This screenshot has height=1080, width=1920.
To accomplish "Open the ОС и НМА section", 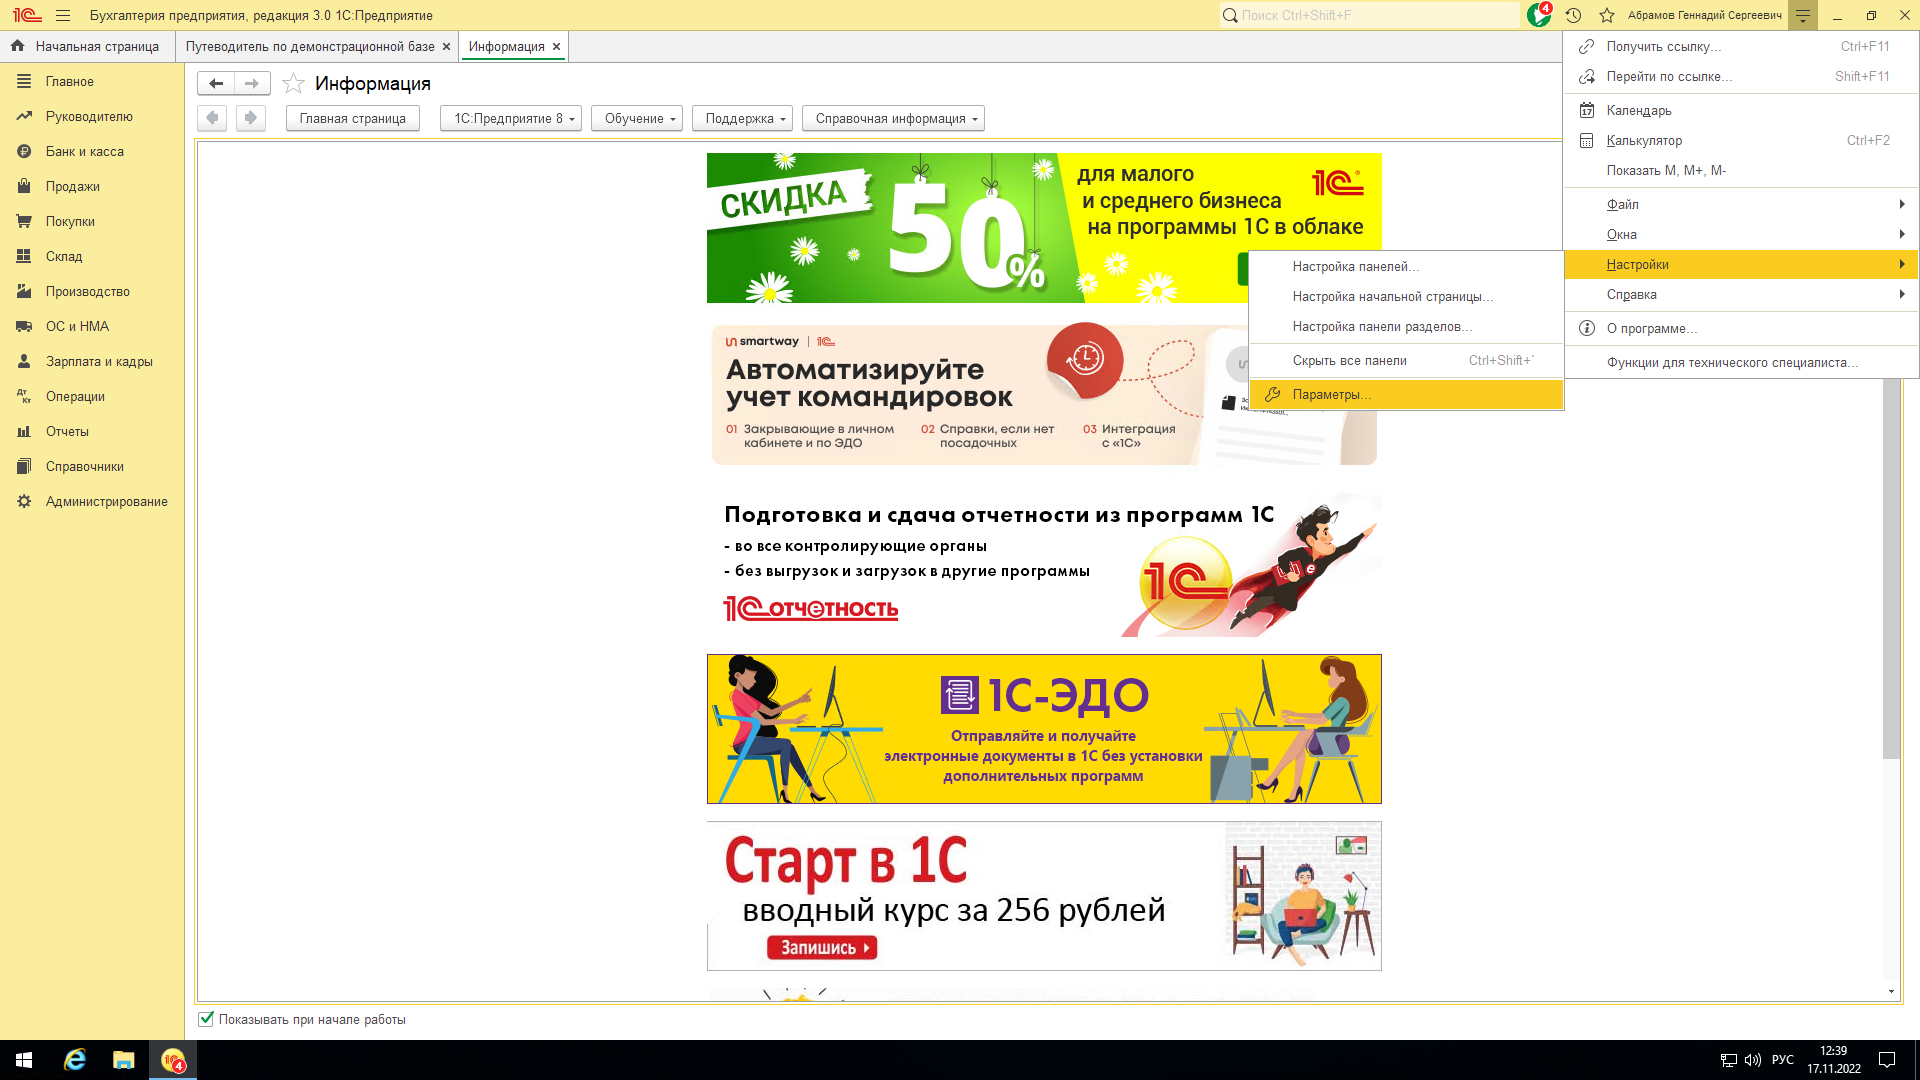I will point(92,327).
